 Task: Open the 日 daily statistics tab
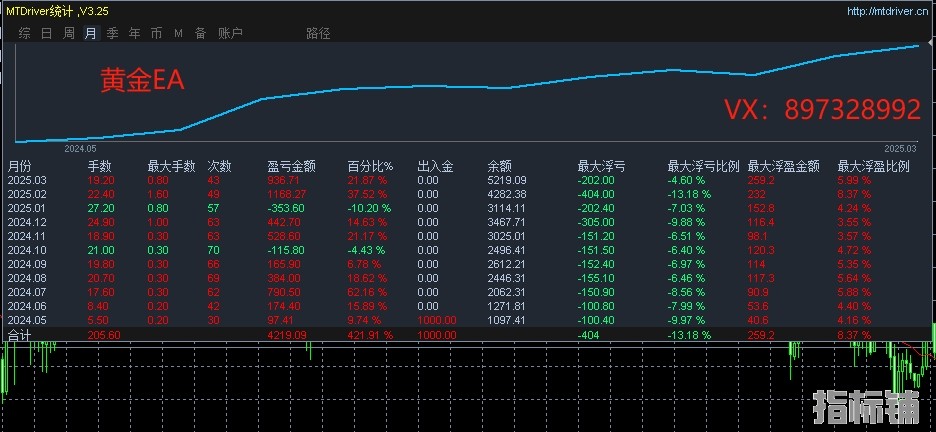click(x=47, y=33)
